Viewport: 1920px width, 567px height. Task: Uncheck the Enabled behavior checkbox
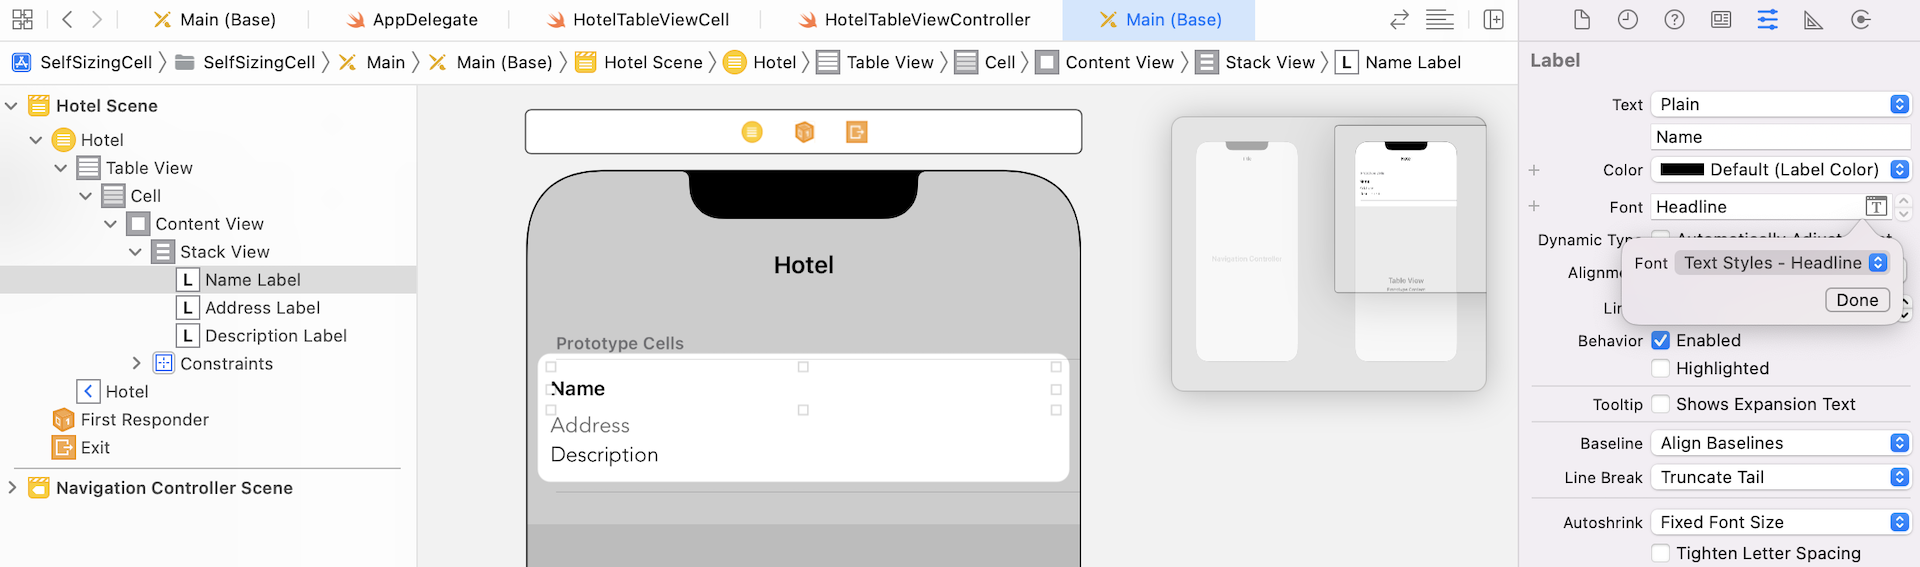click(1661, 341)
